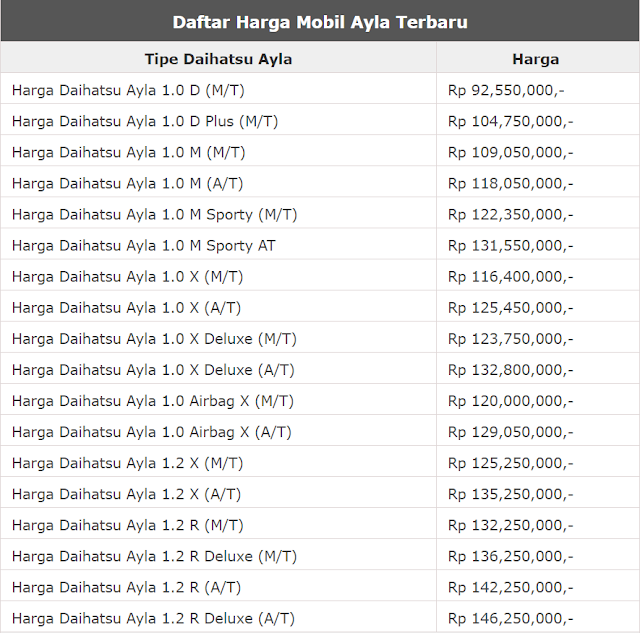The height and width of the screenshot is (633, 640).
Task: Select the price Rp 129,050,000
Action: (x=510, y=432)
